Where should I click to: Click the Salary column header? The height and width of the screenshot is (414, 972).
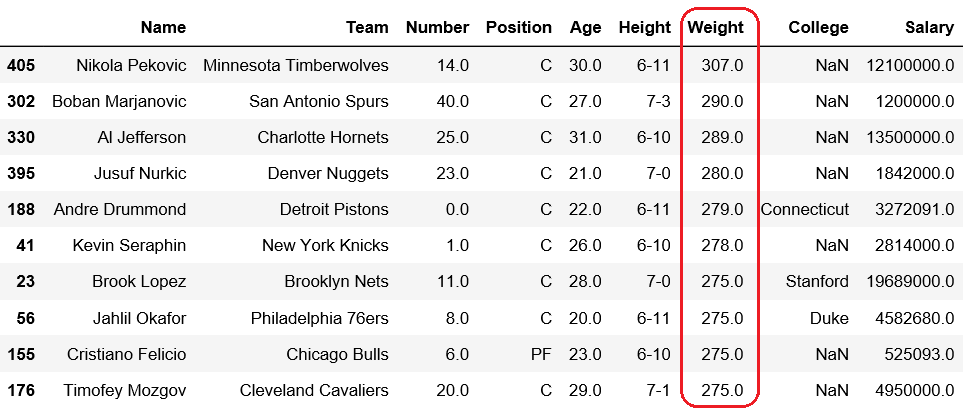pyautogui.click(x=929, y=27)
